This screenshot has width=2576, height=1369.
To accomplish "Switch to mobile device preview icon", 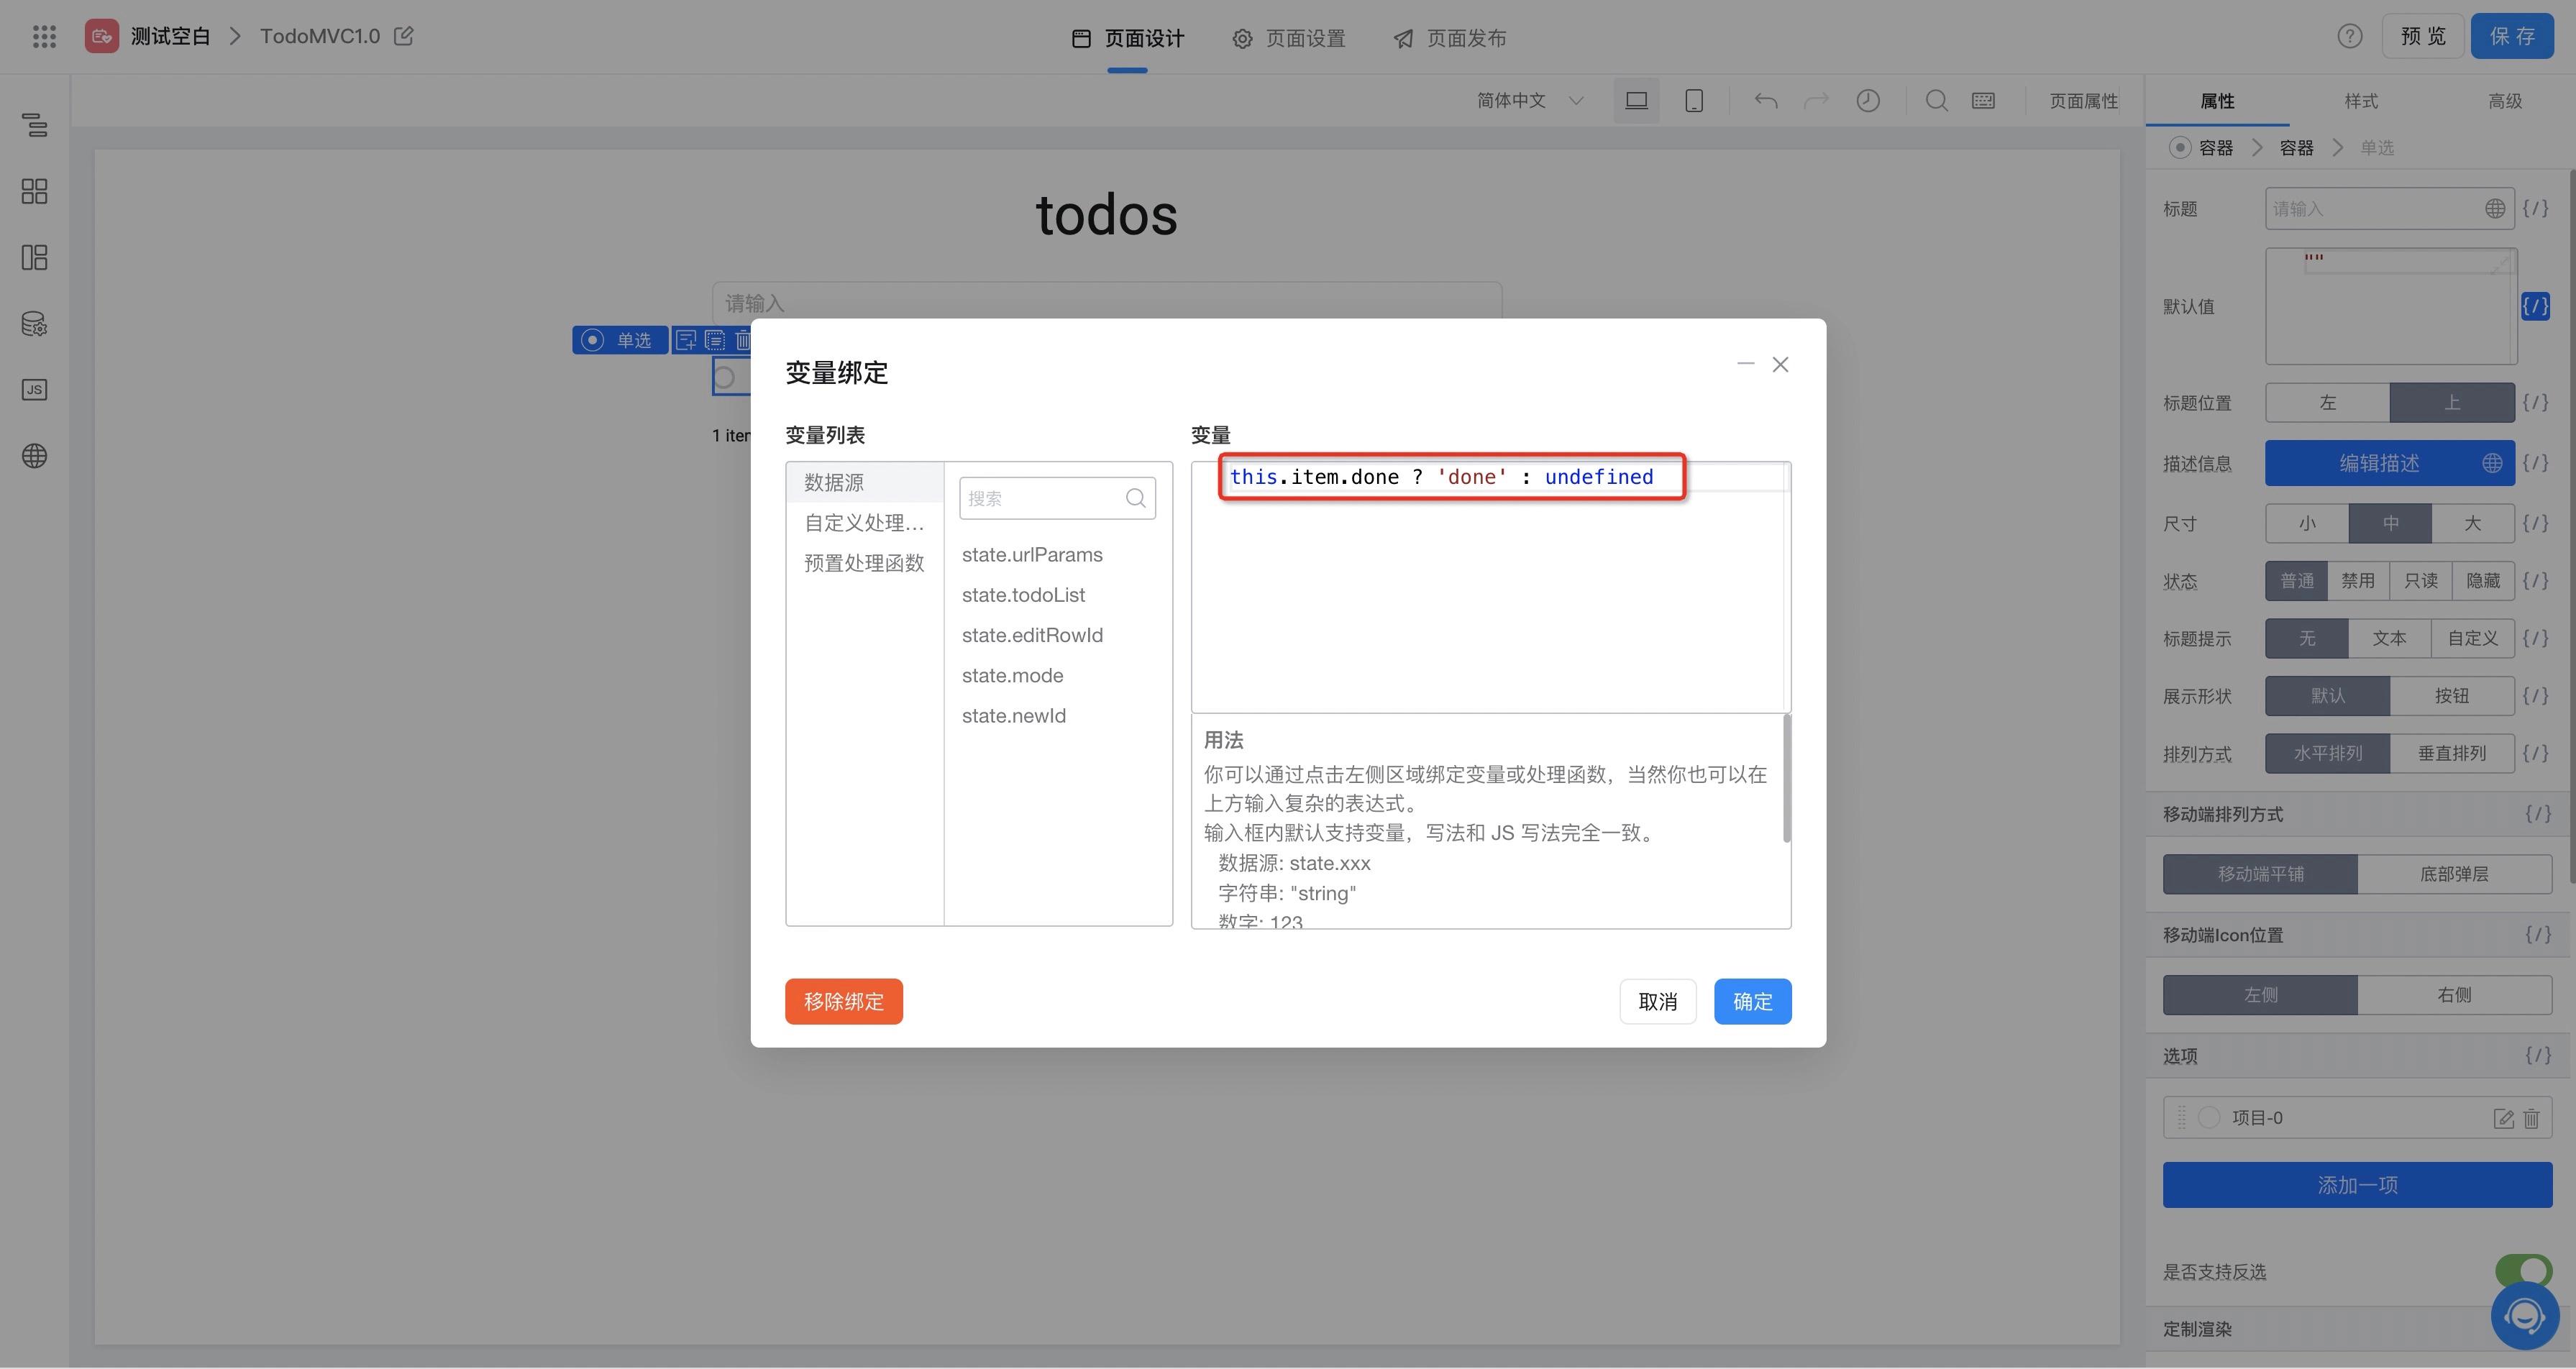I will click(1694, 101).
